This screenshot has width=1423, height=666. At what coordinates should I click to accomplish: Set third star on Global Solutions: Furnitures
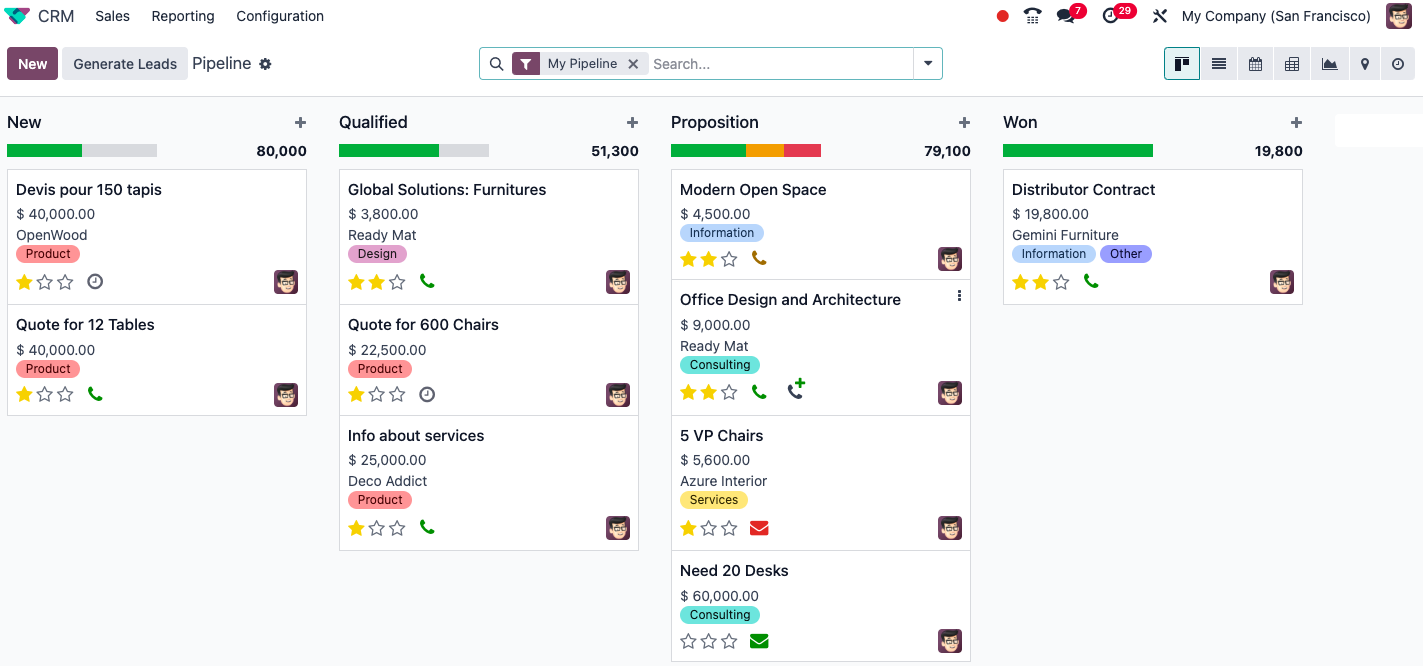[398, 282]
